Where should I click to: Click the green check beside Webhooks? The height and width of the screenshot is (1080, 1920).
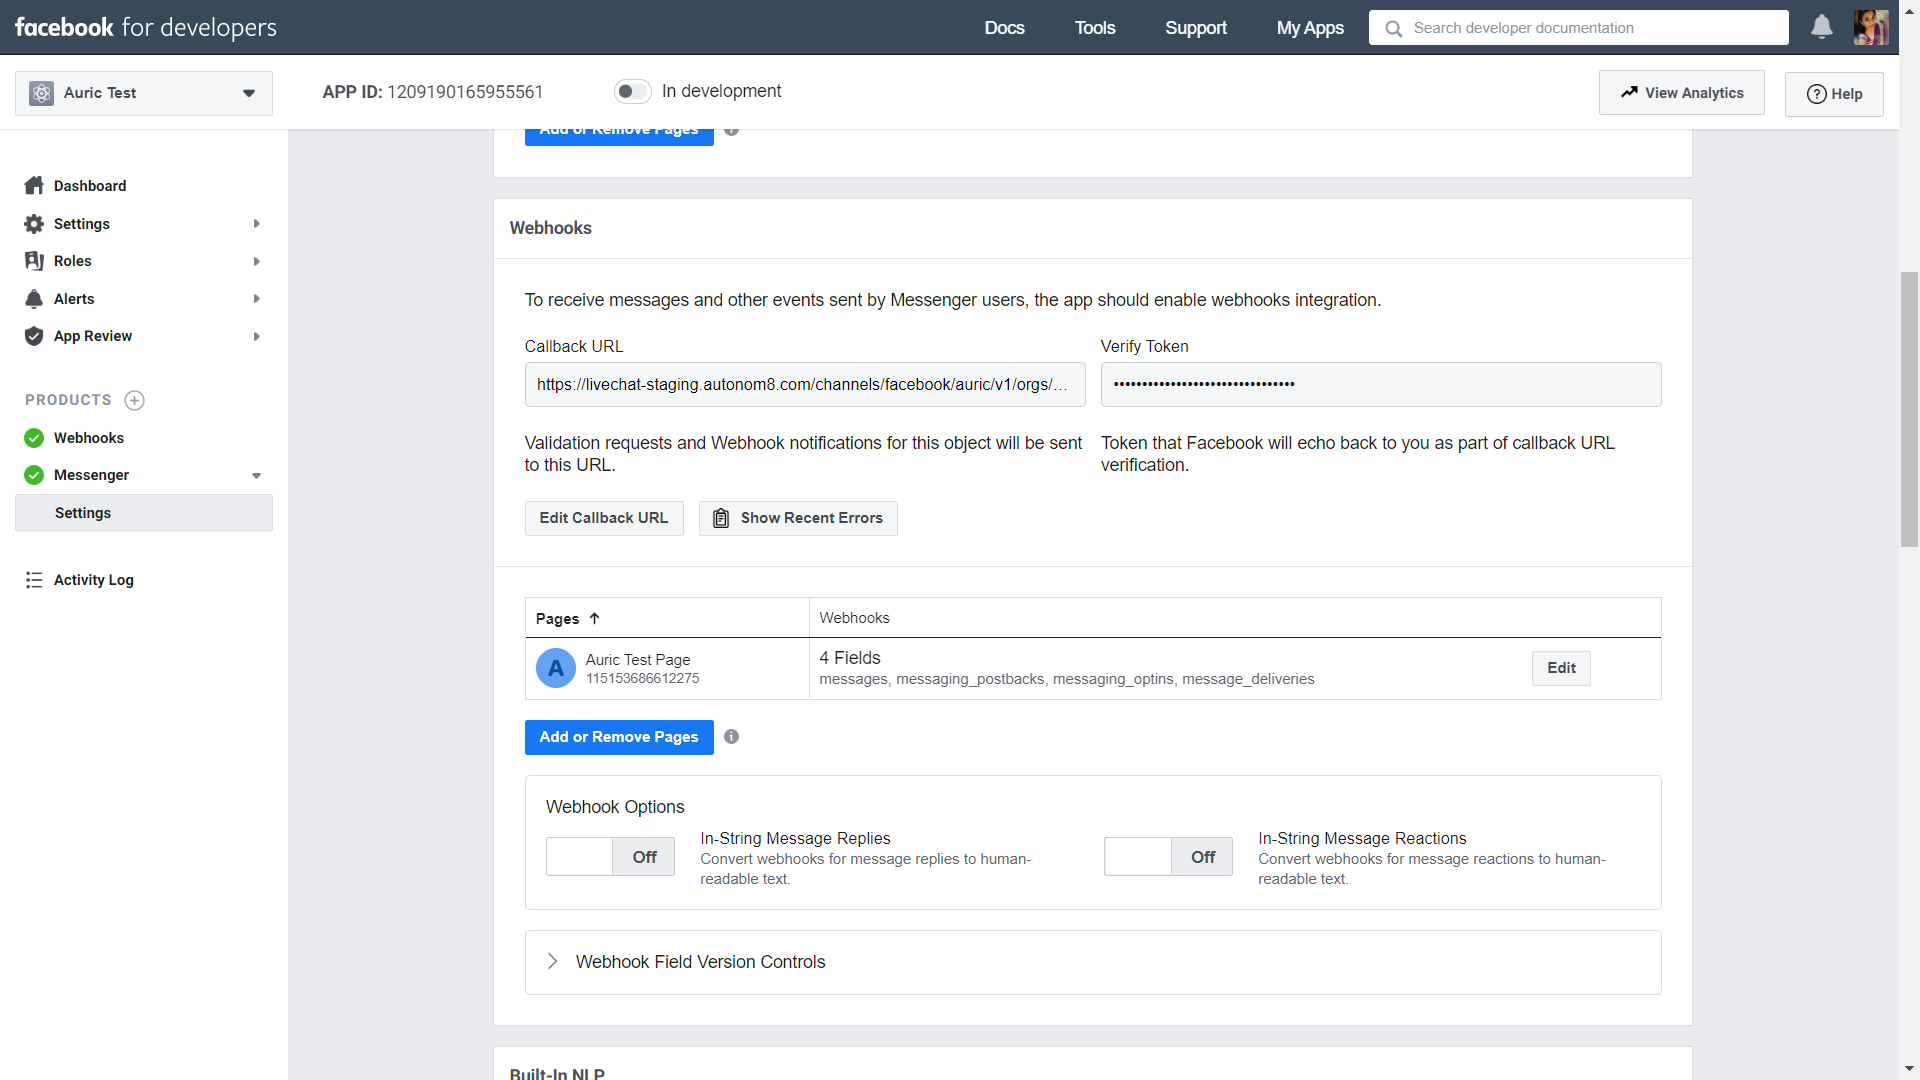tap(34, 438)
